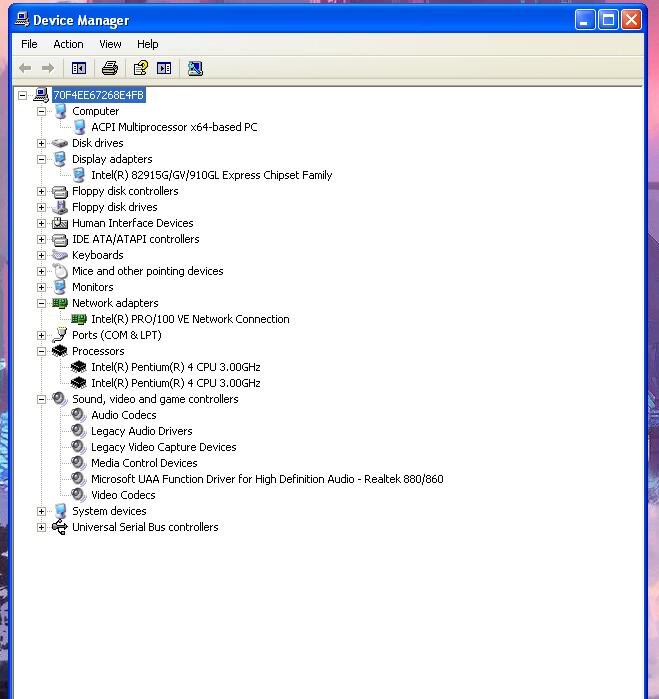Collapse the Display adapters category
The width and height of the screenshot is (659, 699).
[41, 159]
